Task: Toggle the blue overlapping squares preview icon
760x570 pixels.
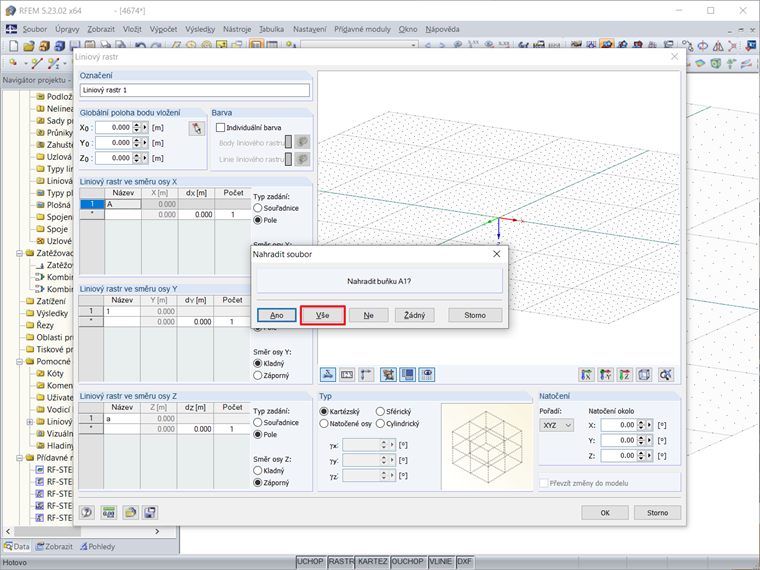Action: (408, 374)
